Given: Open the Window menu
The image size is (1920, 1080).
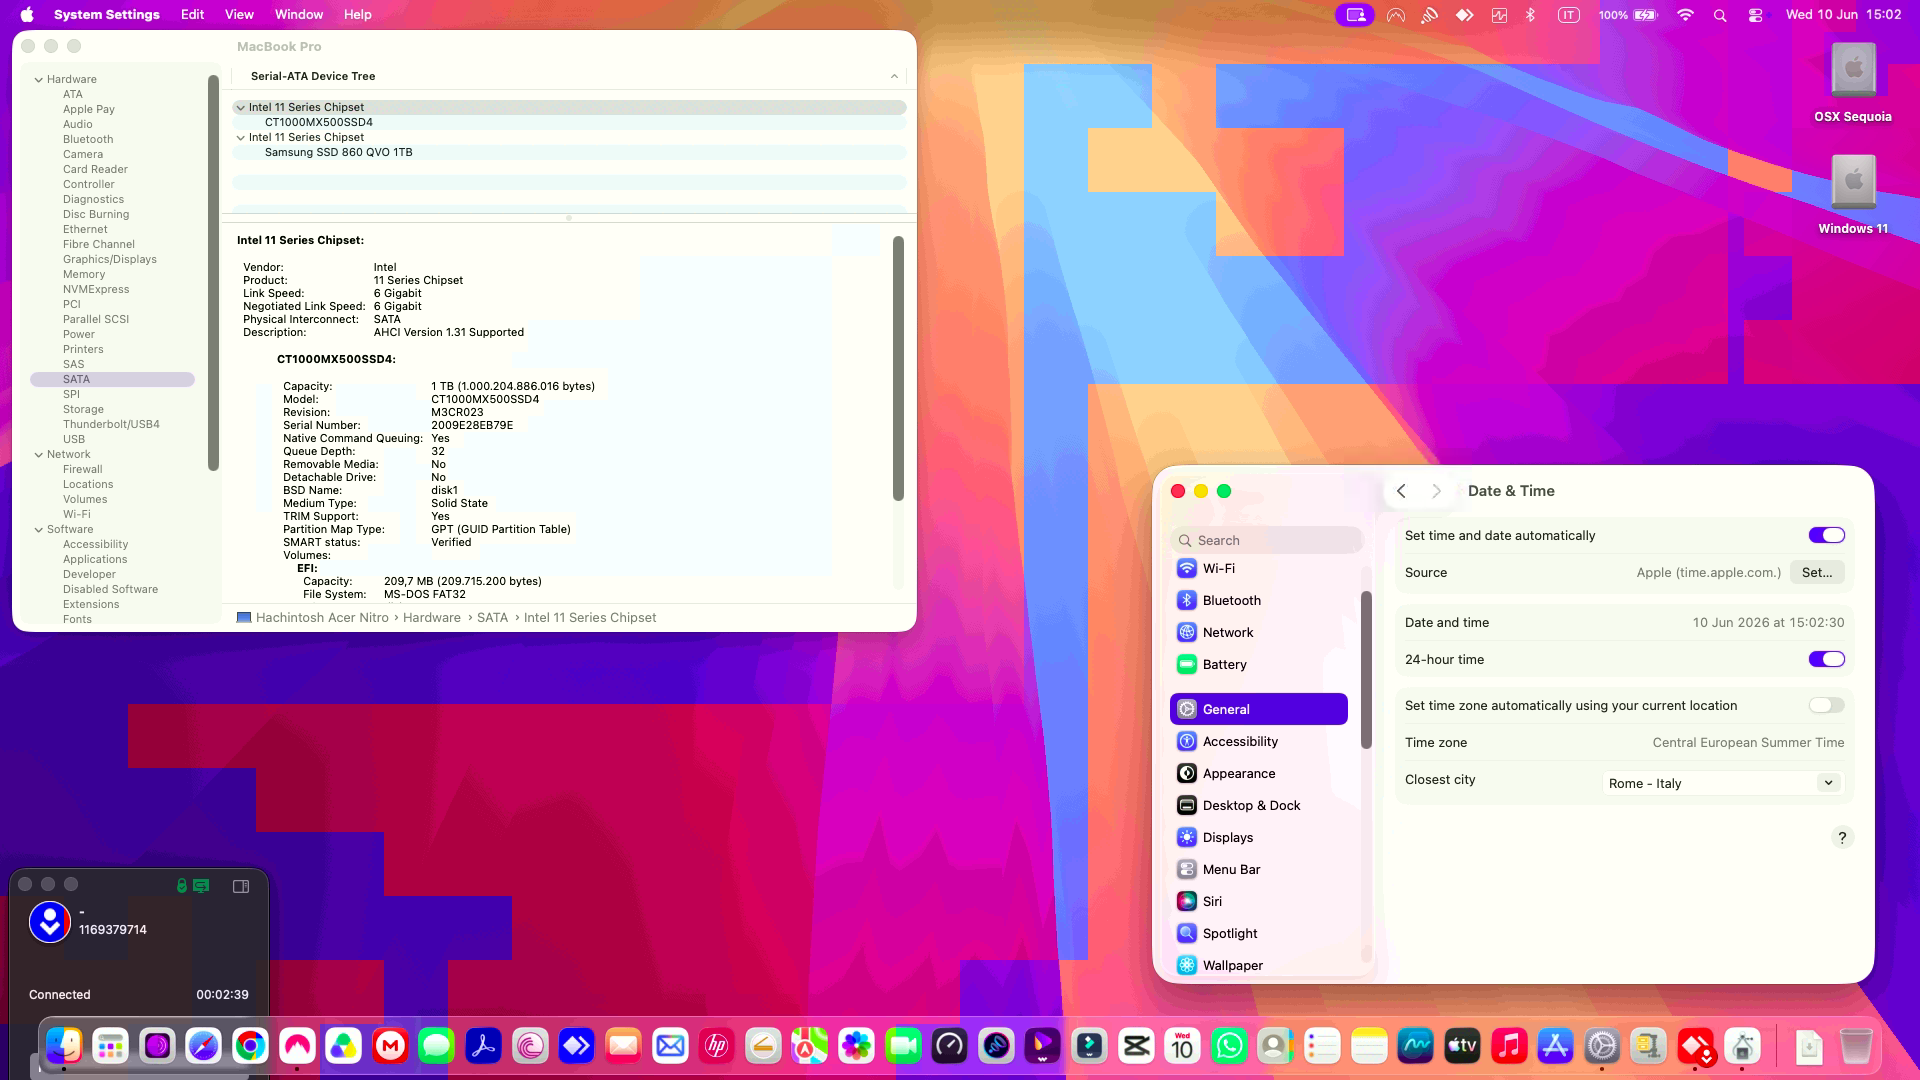Looking at the screenshot, I should point(299,15).
